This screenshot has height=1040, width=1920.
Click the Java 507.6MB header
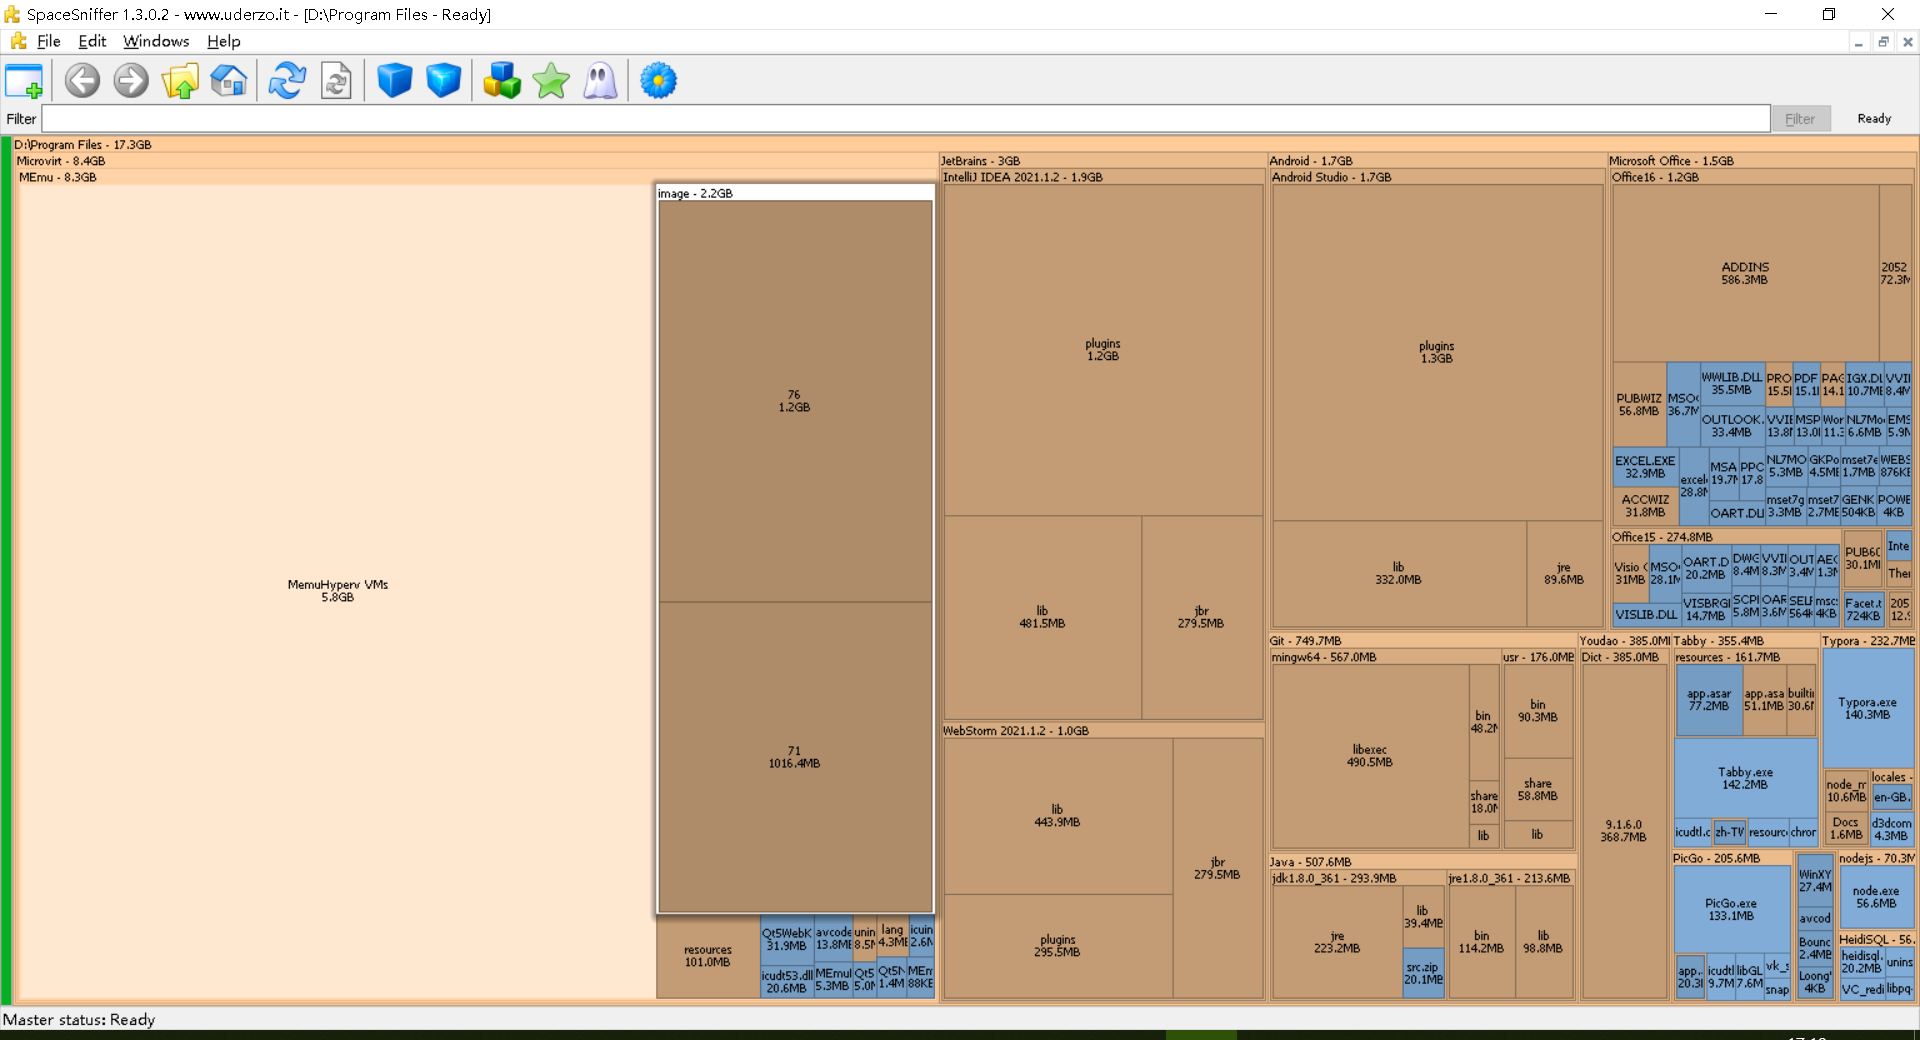[1422, 861]
